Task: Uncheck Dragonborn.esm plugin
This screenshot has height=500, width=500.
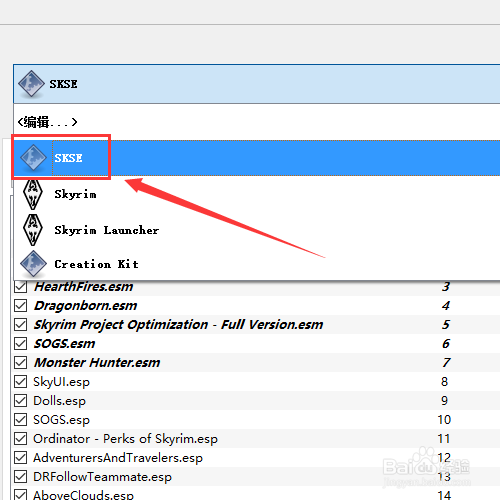Action: (21, 305)
